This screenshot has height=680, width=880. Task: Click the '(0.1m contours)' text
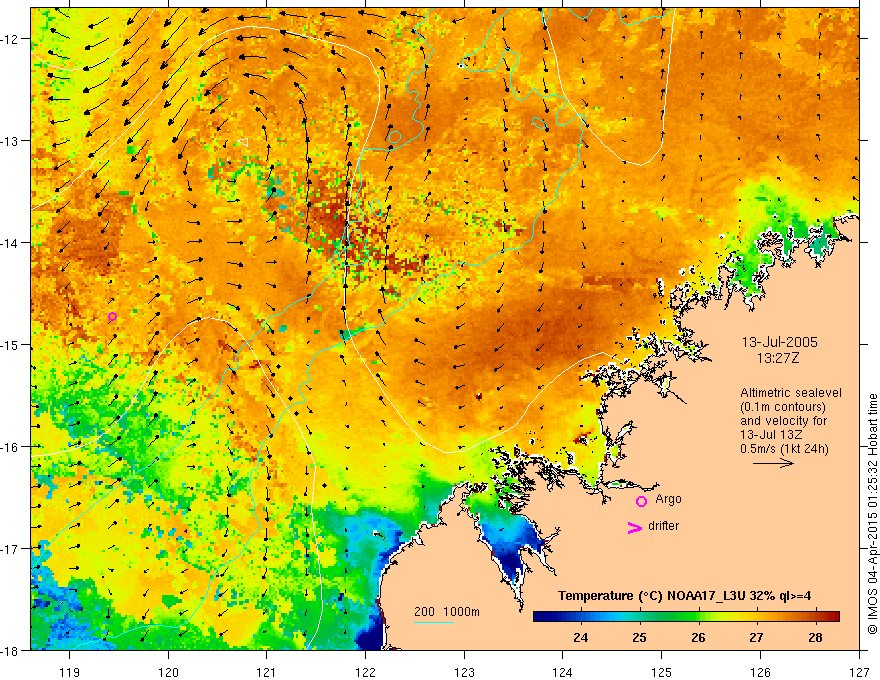pos(783,407)
